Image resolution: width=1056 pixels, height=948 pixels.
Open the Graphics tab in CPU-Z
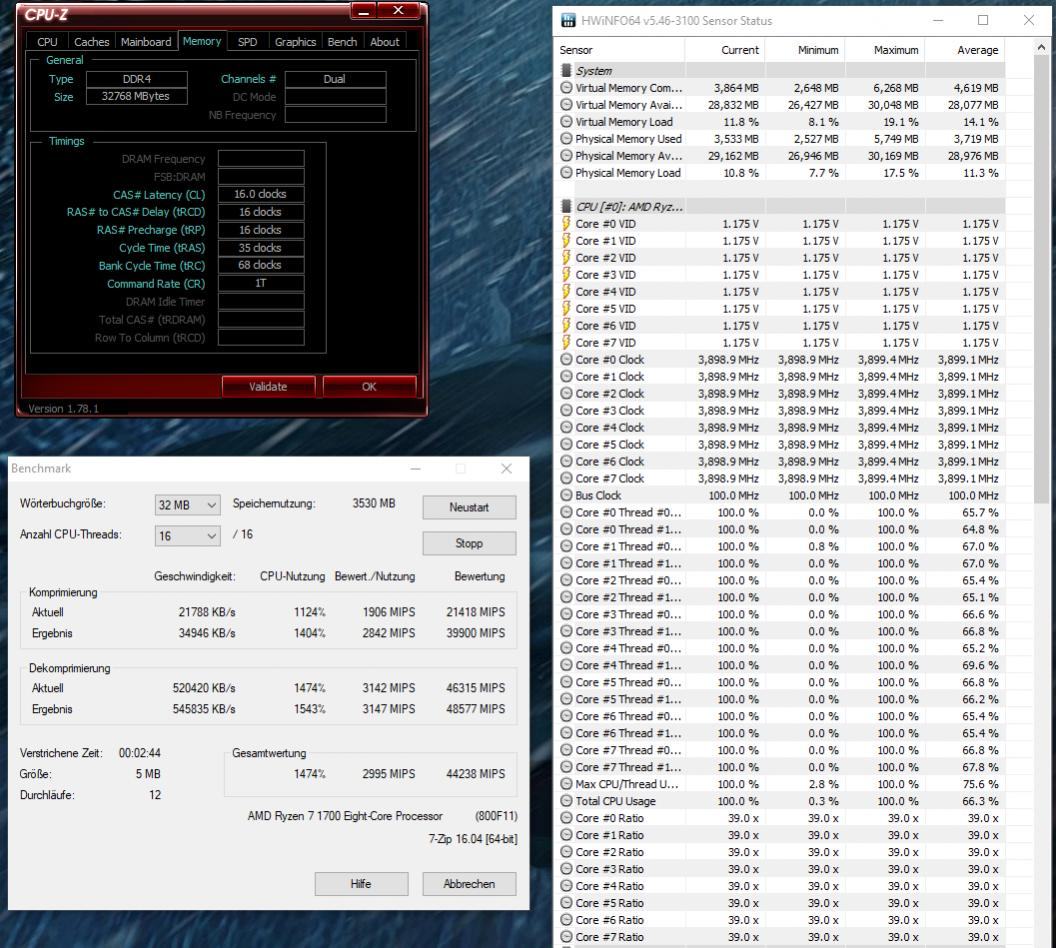[295, 42]
